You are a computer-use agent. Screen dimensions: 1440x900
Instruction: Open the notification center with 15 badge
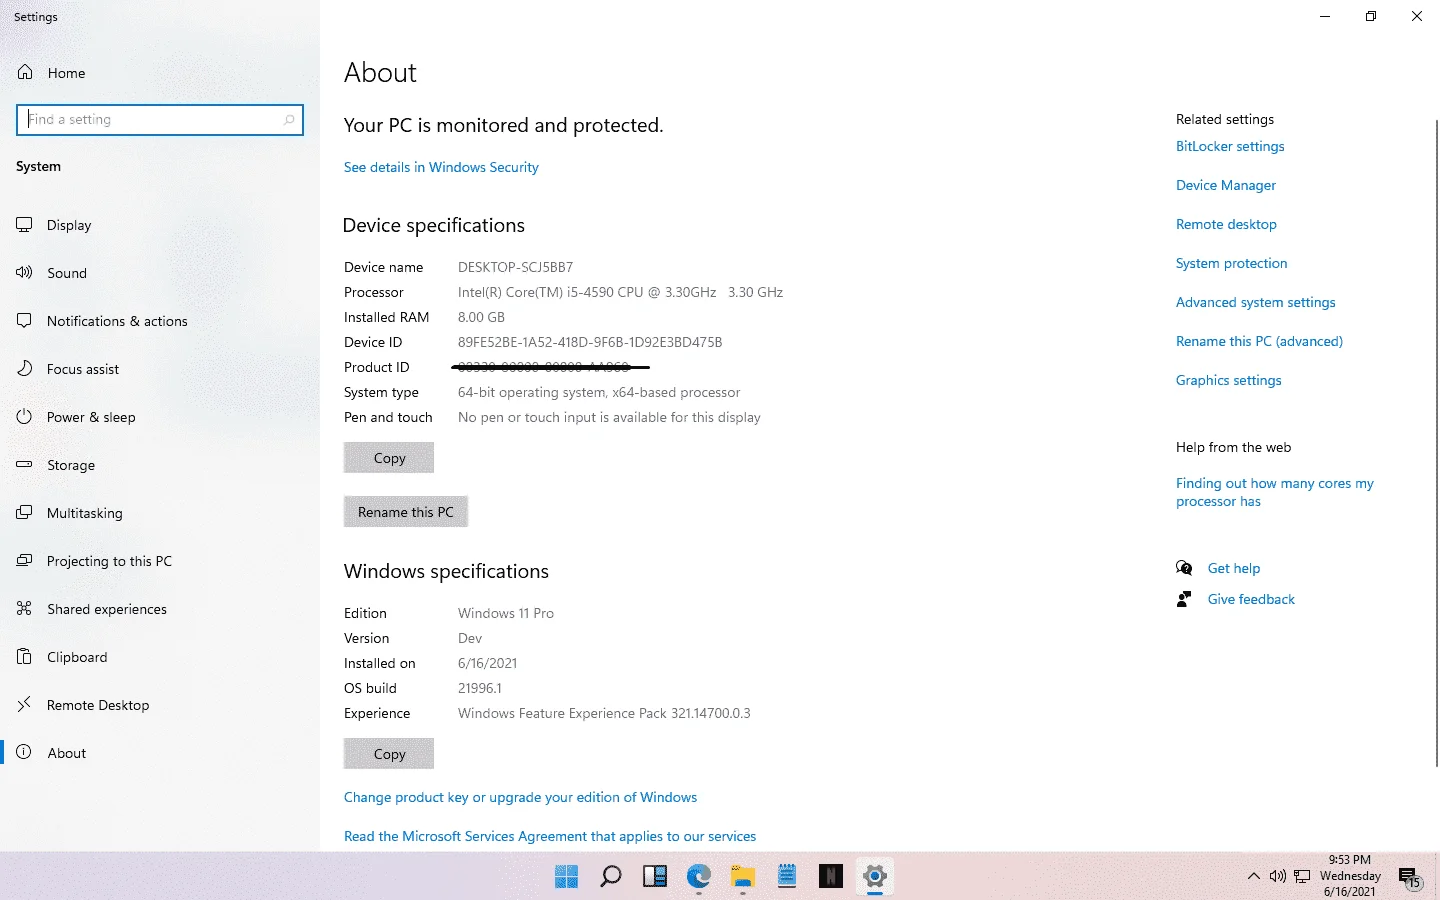pyautogui.click(x=1410, y=878)
